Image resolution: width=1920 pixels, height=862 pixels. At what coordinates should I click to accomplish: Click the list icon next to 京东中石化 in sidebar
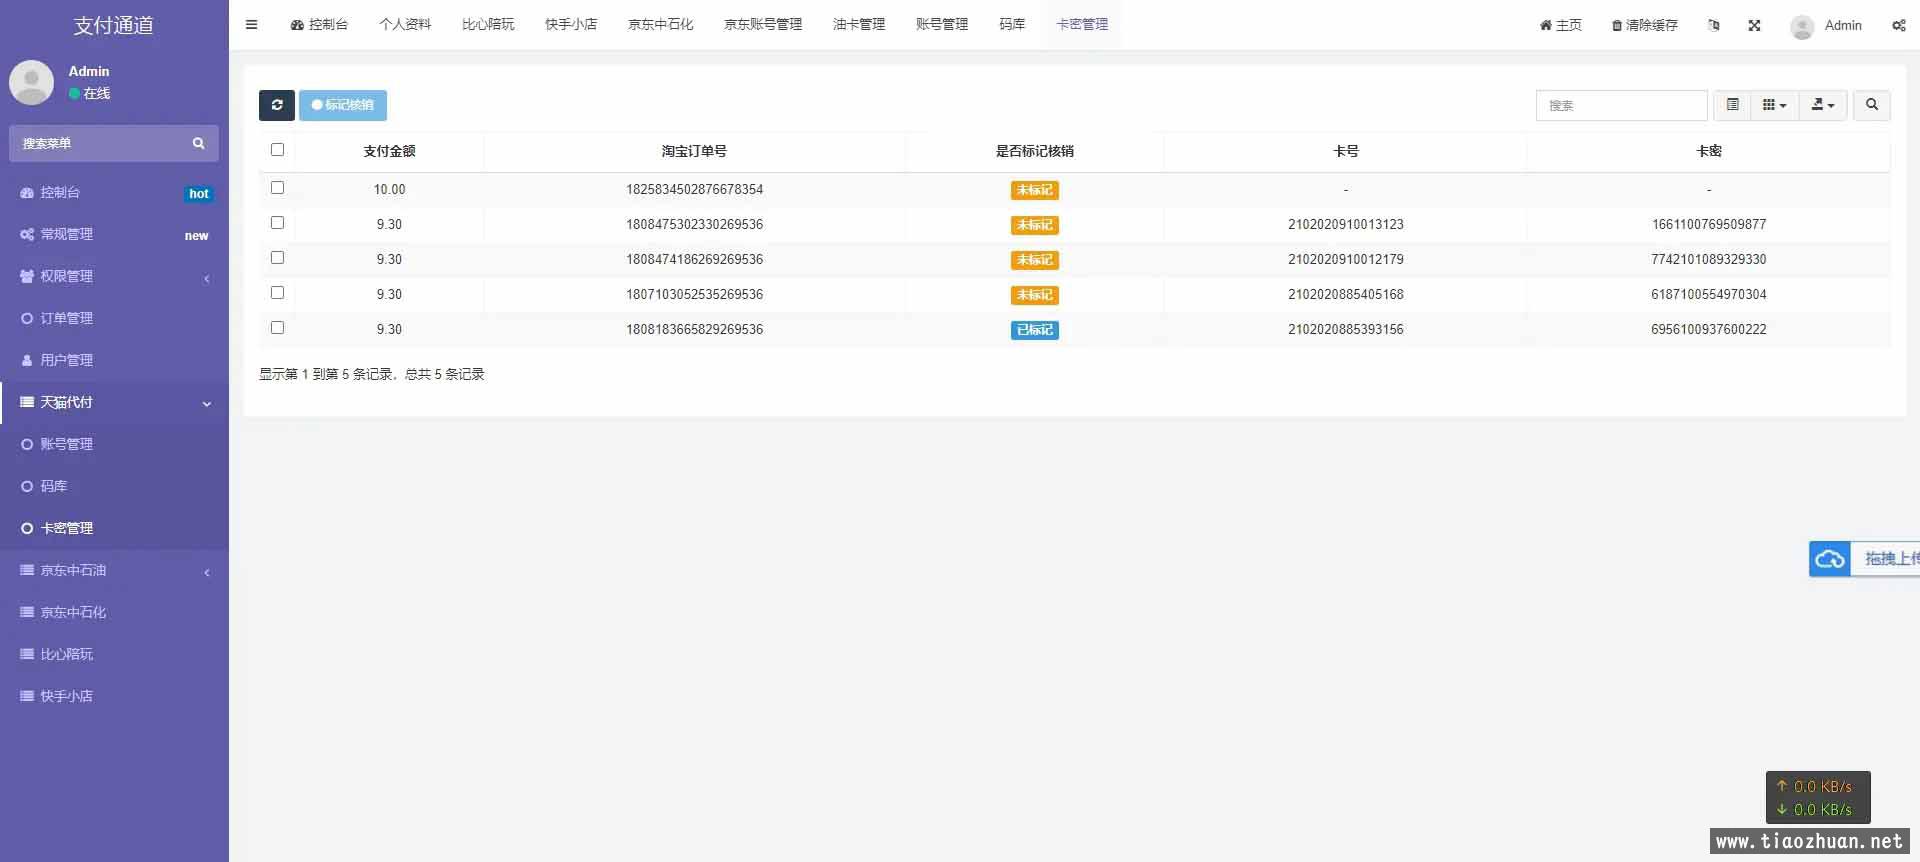click(x=27, y=612)
